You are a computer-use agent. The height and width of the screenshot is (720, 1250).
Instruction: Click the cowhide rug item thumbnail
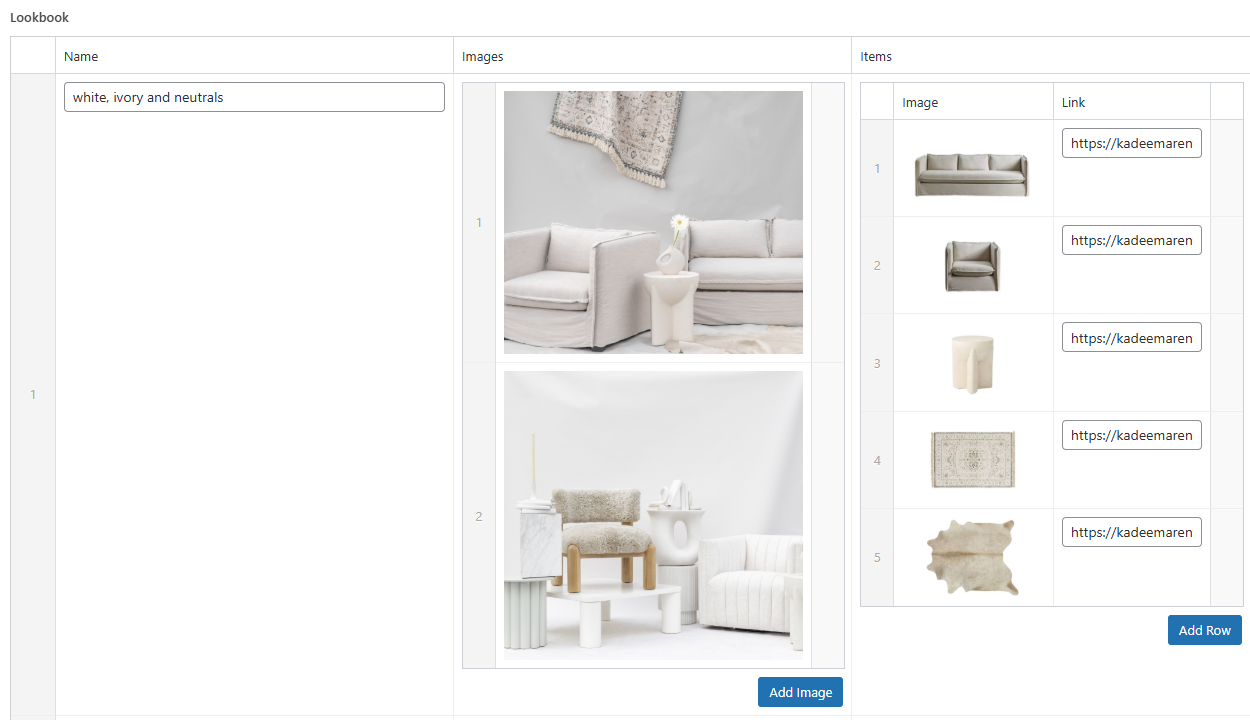pyautogui.click(x=971, y=557)
